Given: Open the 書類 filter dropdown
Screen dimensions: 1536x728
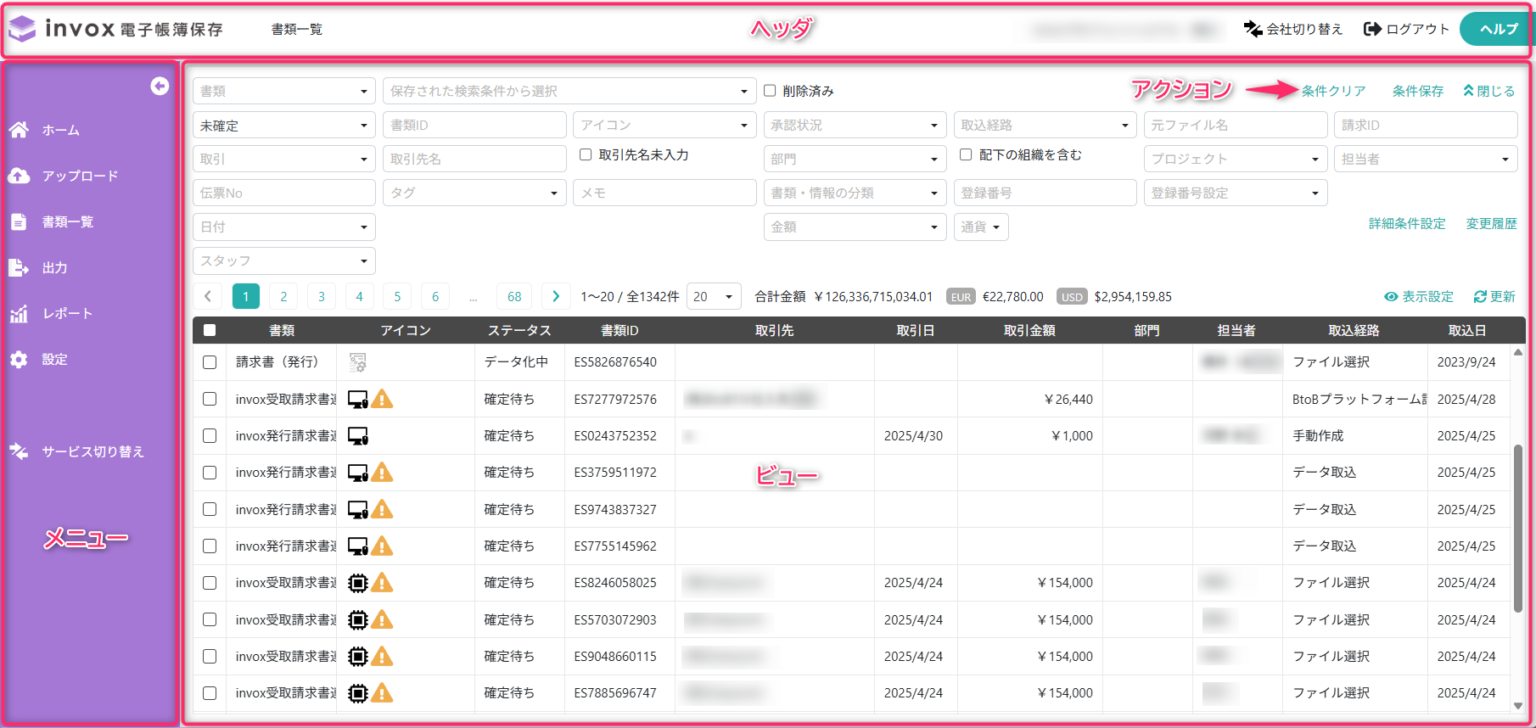Looking at the screenshot, I should pyautogui.click(x=283, y=90).
